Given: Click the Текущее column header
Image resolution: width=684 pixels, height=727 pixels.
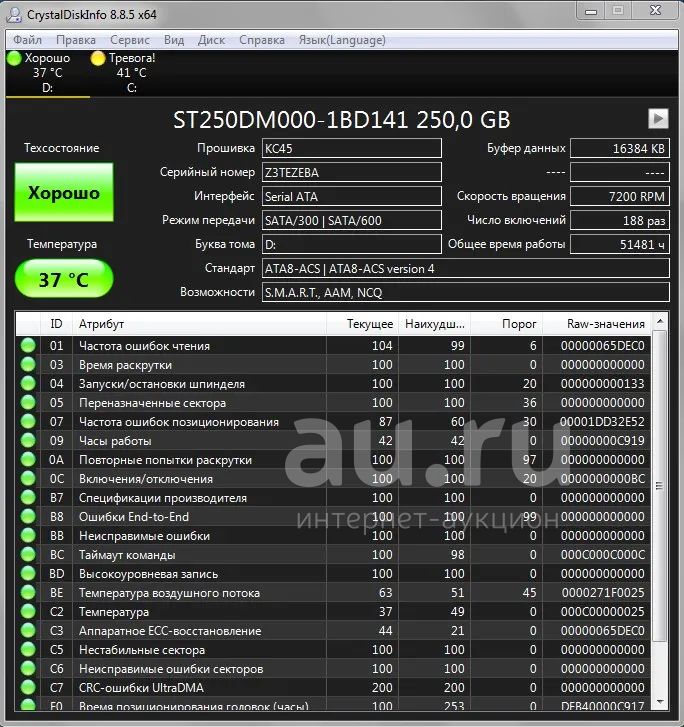Looking at the screenshot, I should point(363,324).
